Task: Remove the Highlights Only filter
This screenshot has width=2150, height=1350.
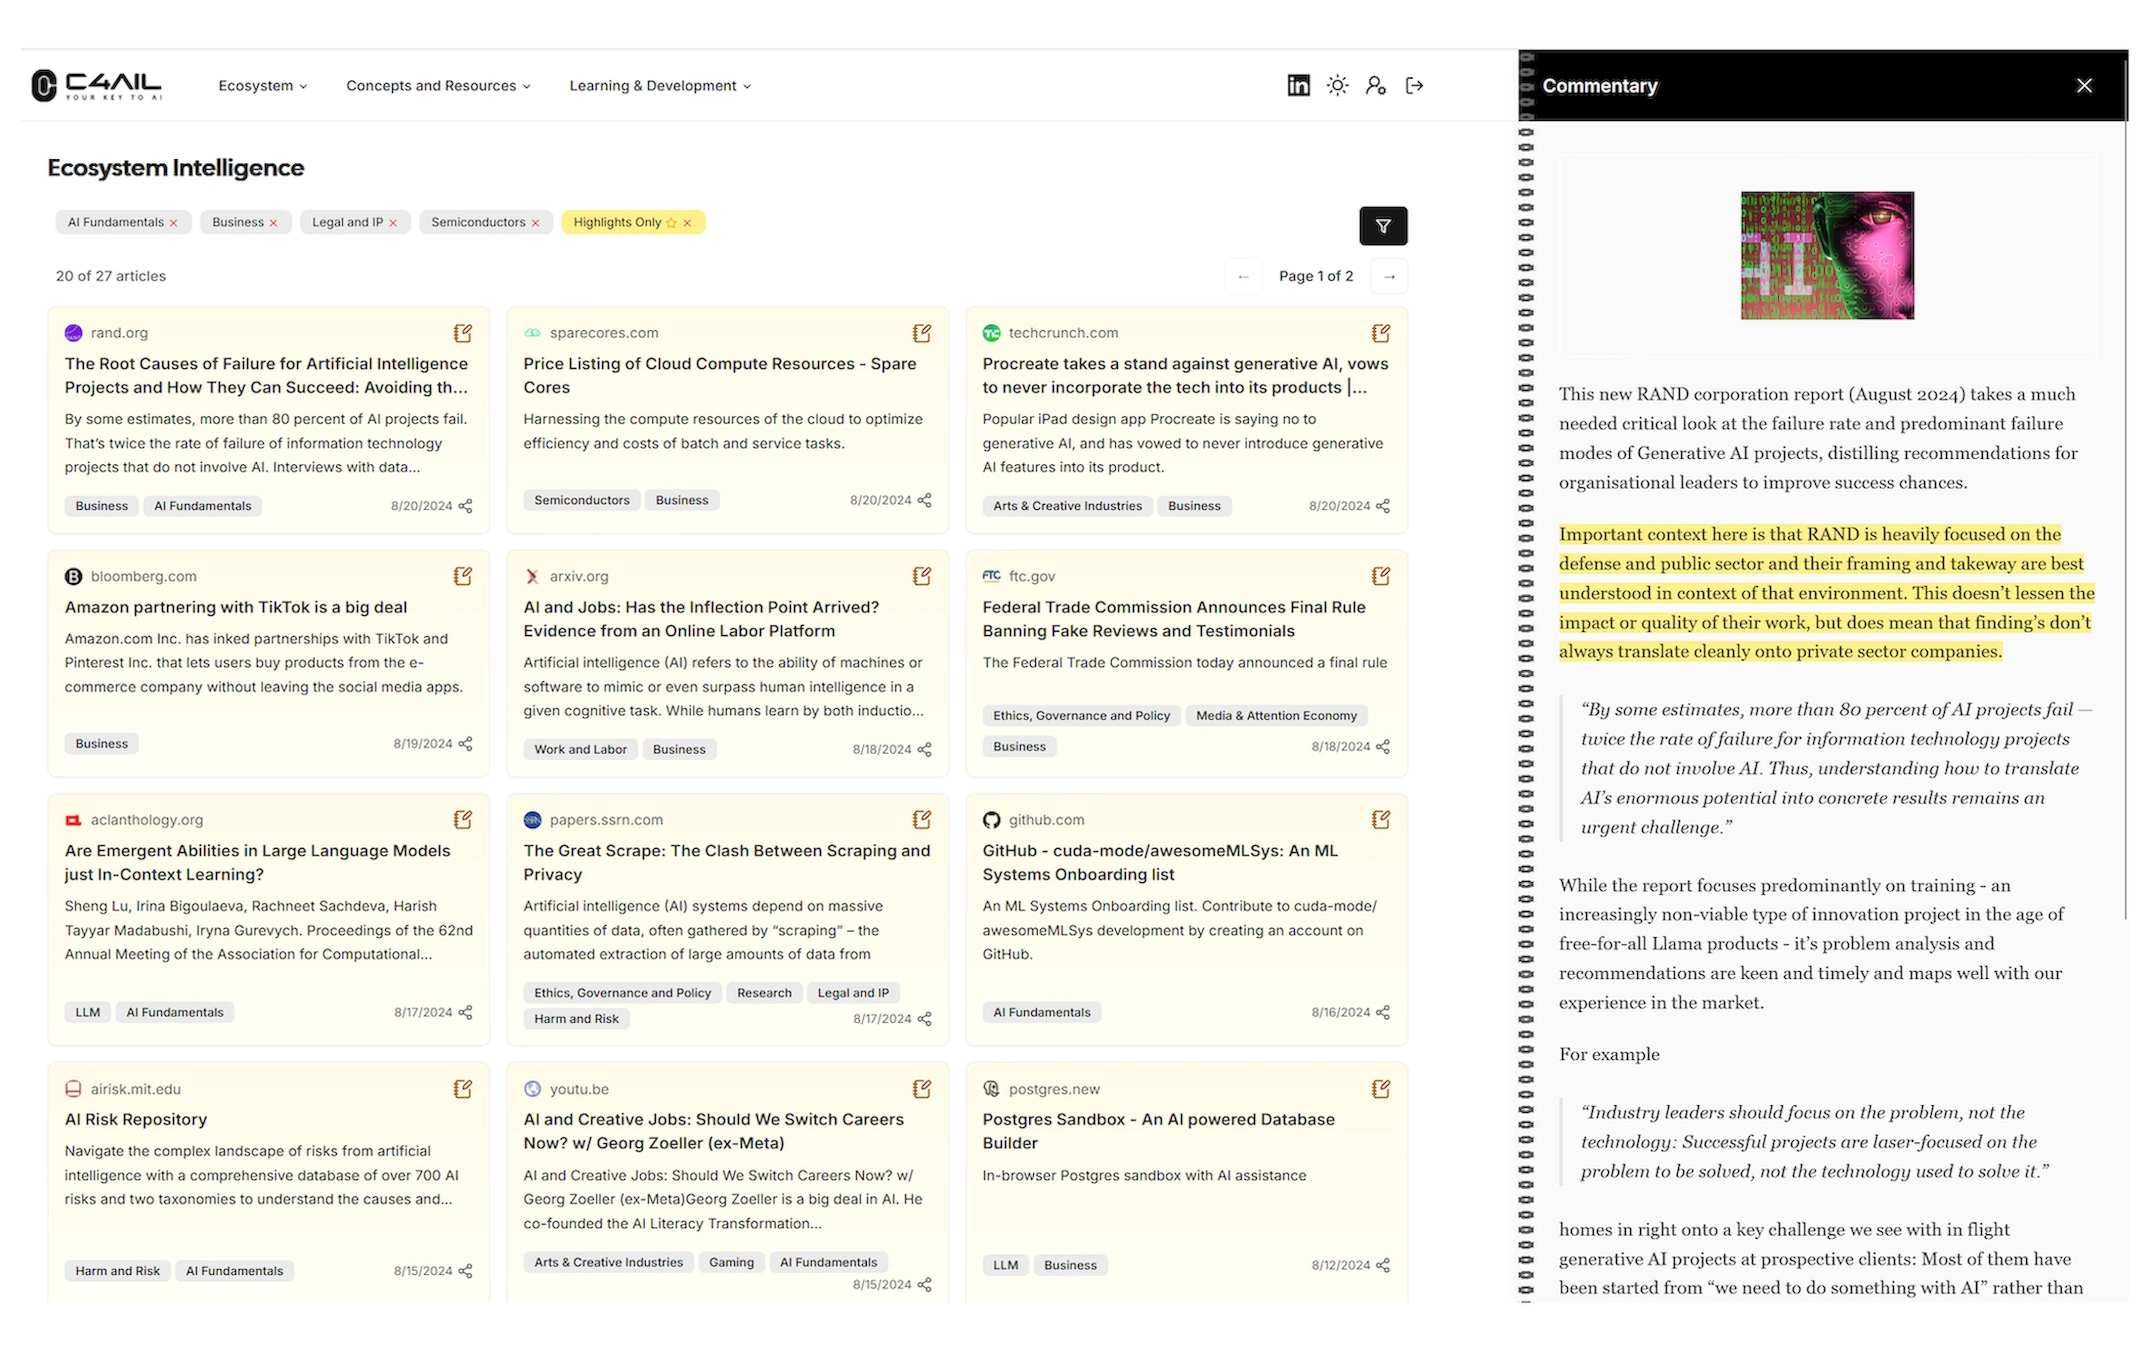Action: pyautogui.click(x=688, y=223)
